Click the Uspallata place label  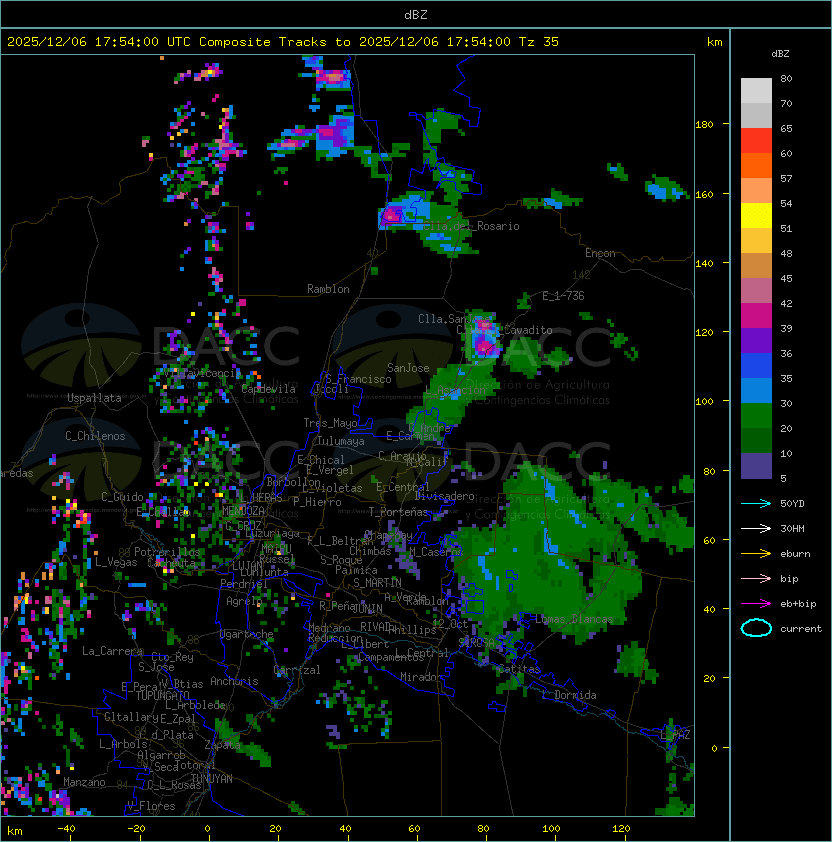click(94, 398)
